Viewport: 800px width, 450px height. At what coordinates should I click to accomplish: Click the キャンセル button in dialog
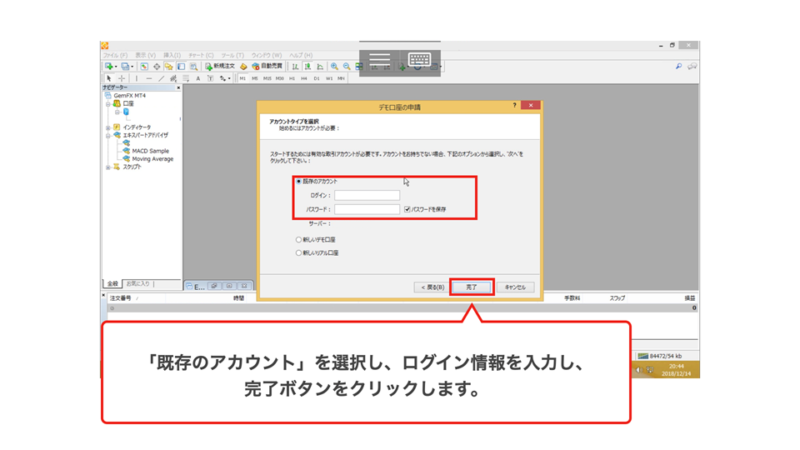515,287
